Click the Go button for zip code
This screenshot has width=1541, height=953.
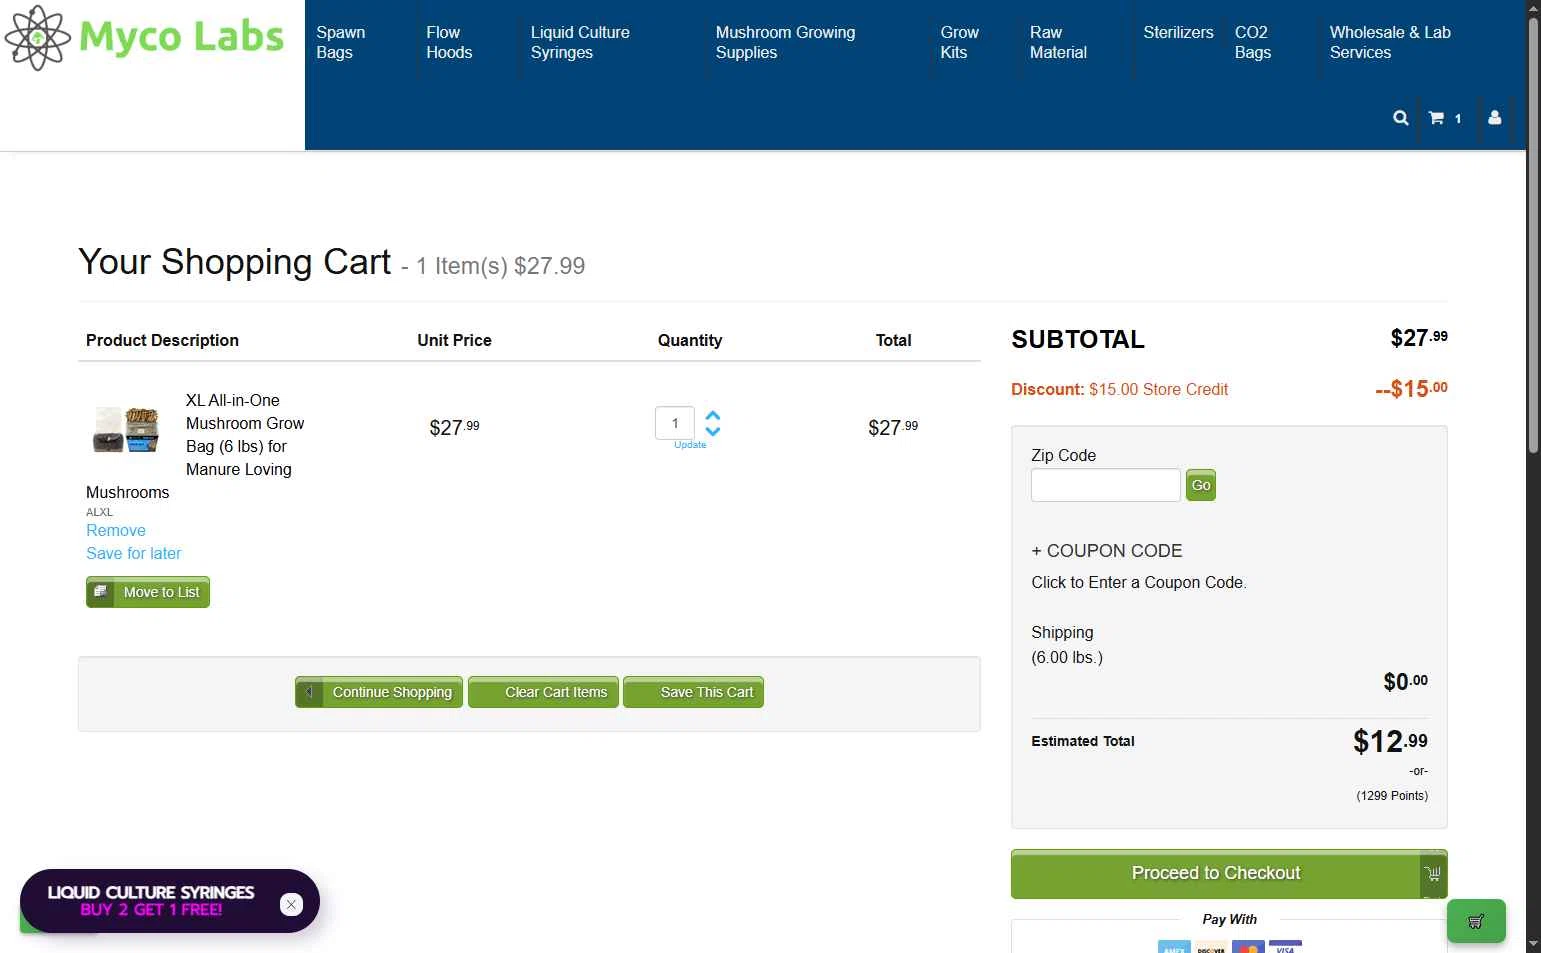coord(1201,485)
